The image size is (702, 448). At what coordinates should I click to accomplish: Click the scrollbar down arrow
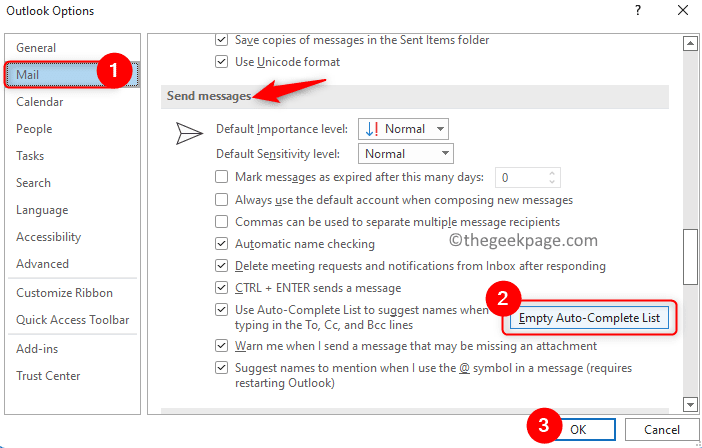[690, 405]
